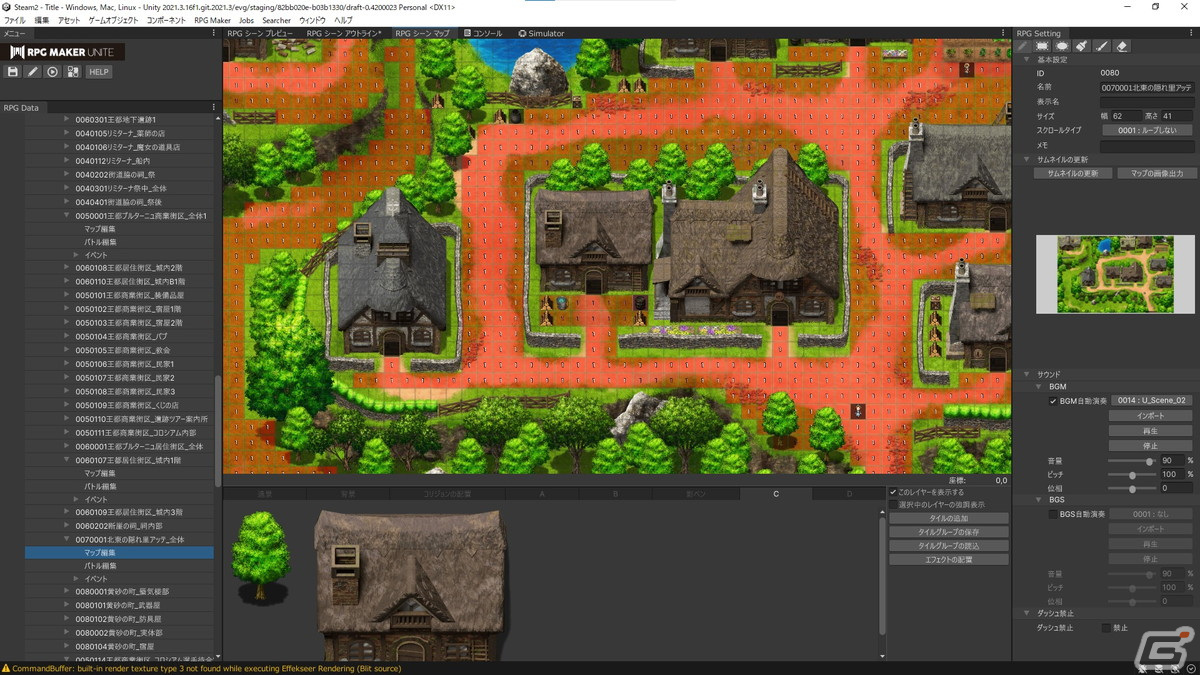Click the exclamation event marker on the map
The height and width of the screenshot is (675, 1200).
click(x=857, y=410)
